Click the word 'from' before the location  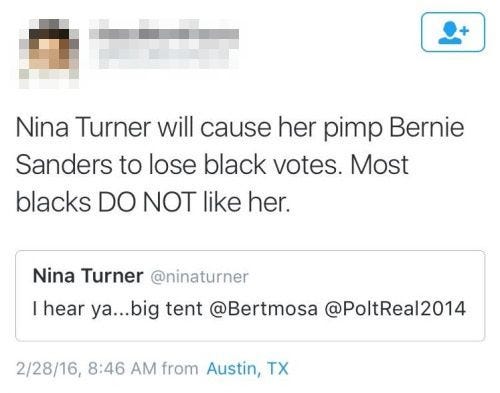[x=180, y=369]
